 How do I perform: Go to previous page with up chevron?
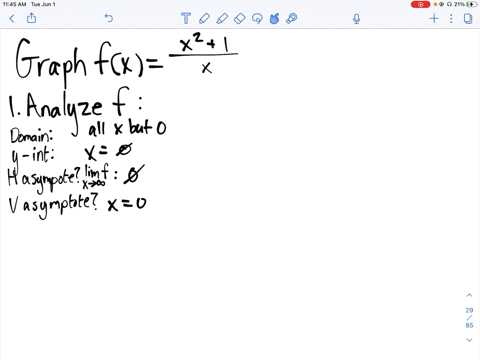[469, 295]
